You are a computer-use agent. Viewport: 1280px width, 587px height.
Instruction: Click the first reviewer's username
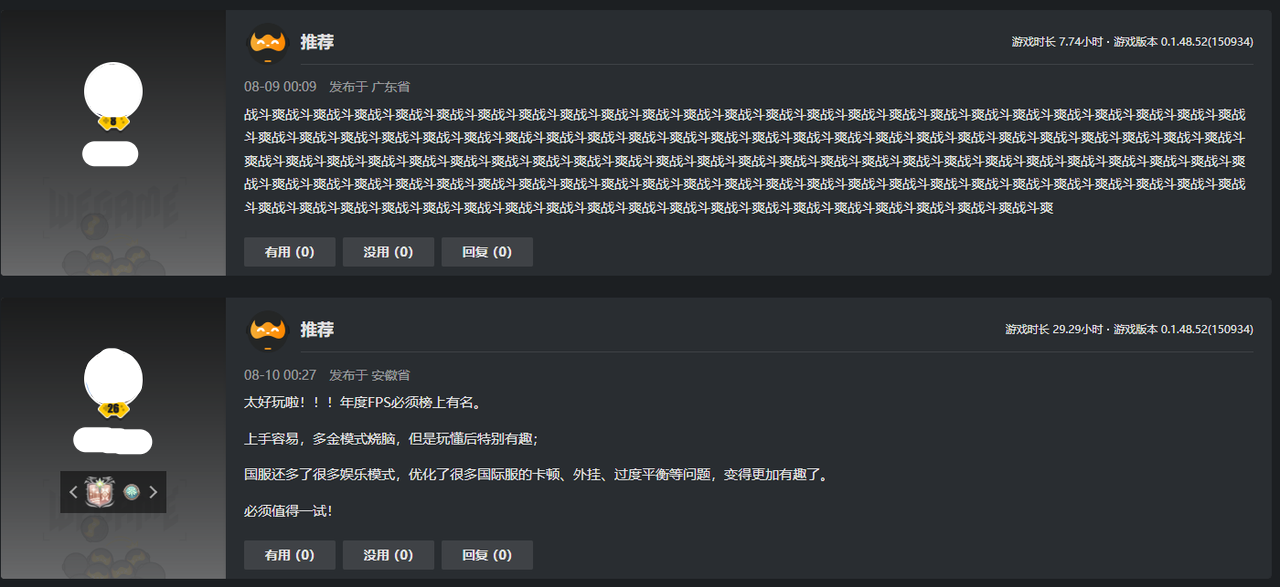(x=110, y=154)
